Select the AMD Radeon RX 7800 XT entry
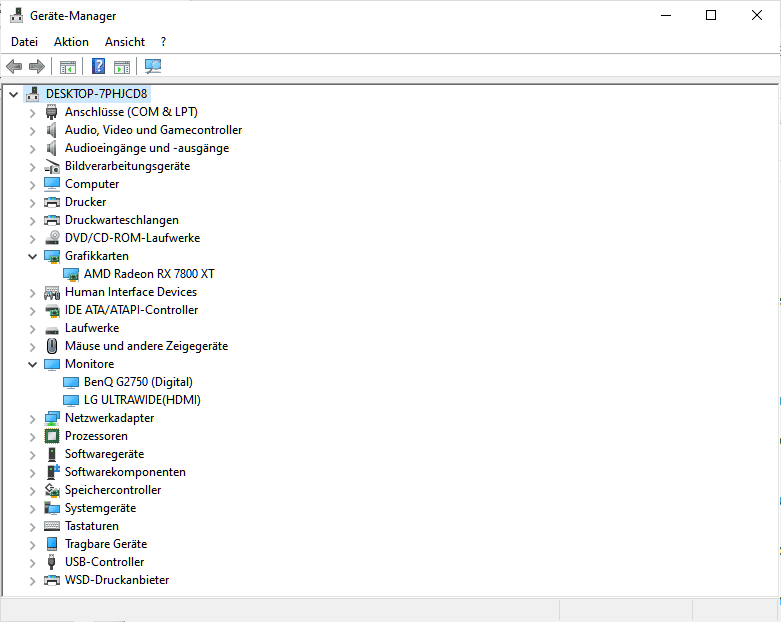 coord(149,274)
